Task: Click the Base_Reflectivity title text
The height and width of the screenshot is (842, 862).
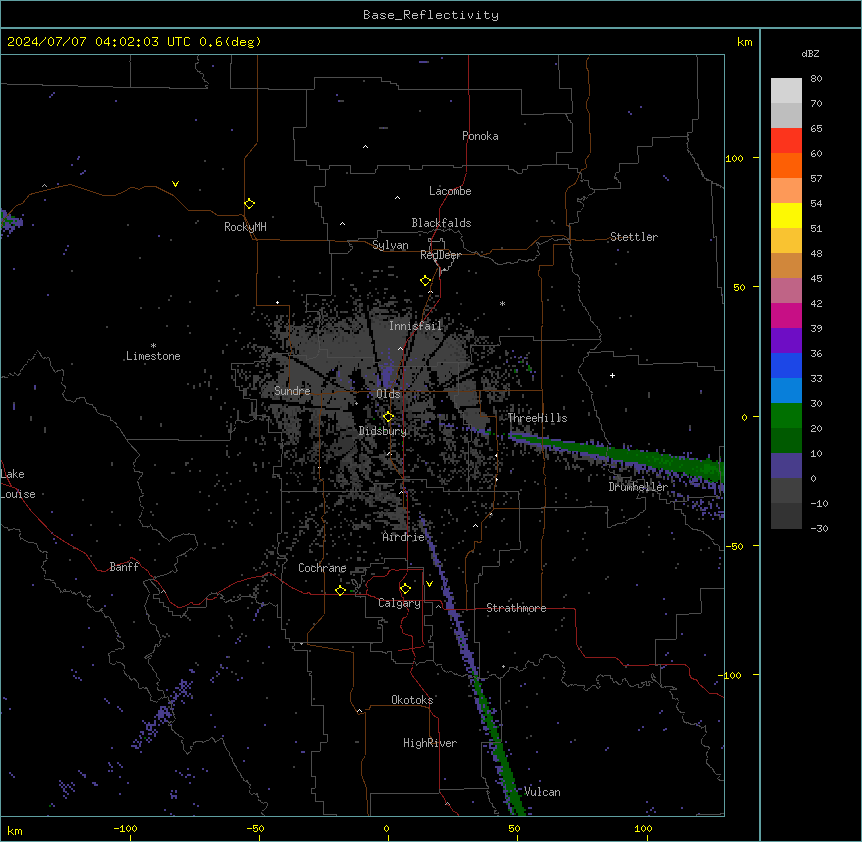Action: point(431,15)
